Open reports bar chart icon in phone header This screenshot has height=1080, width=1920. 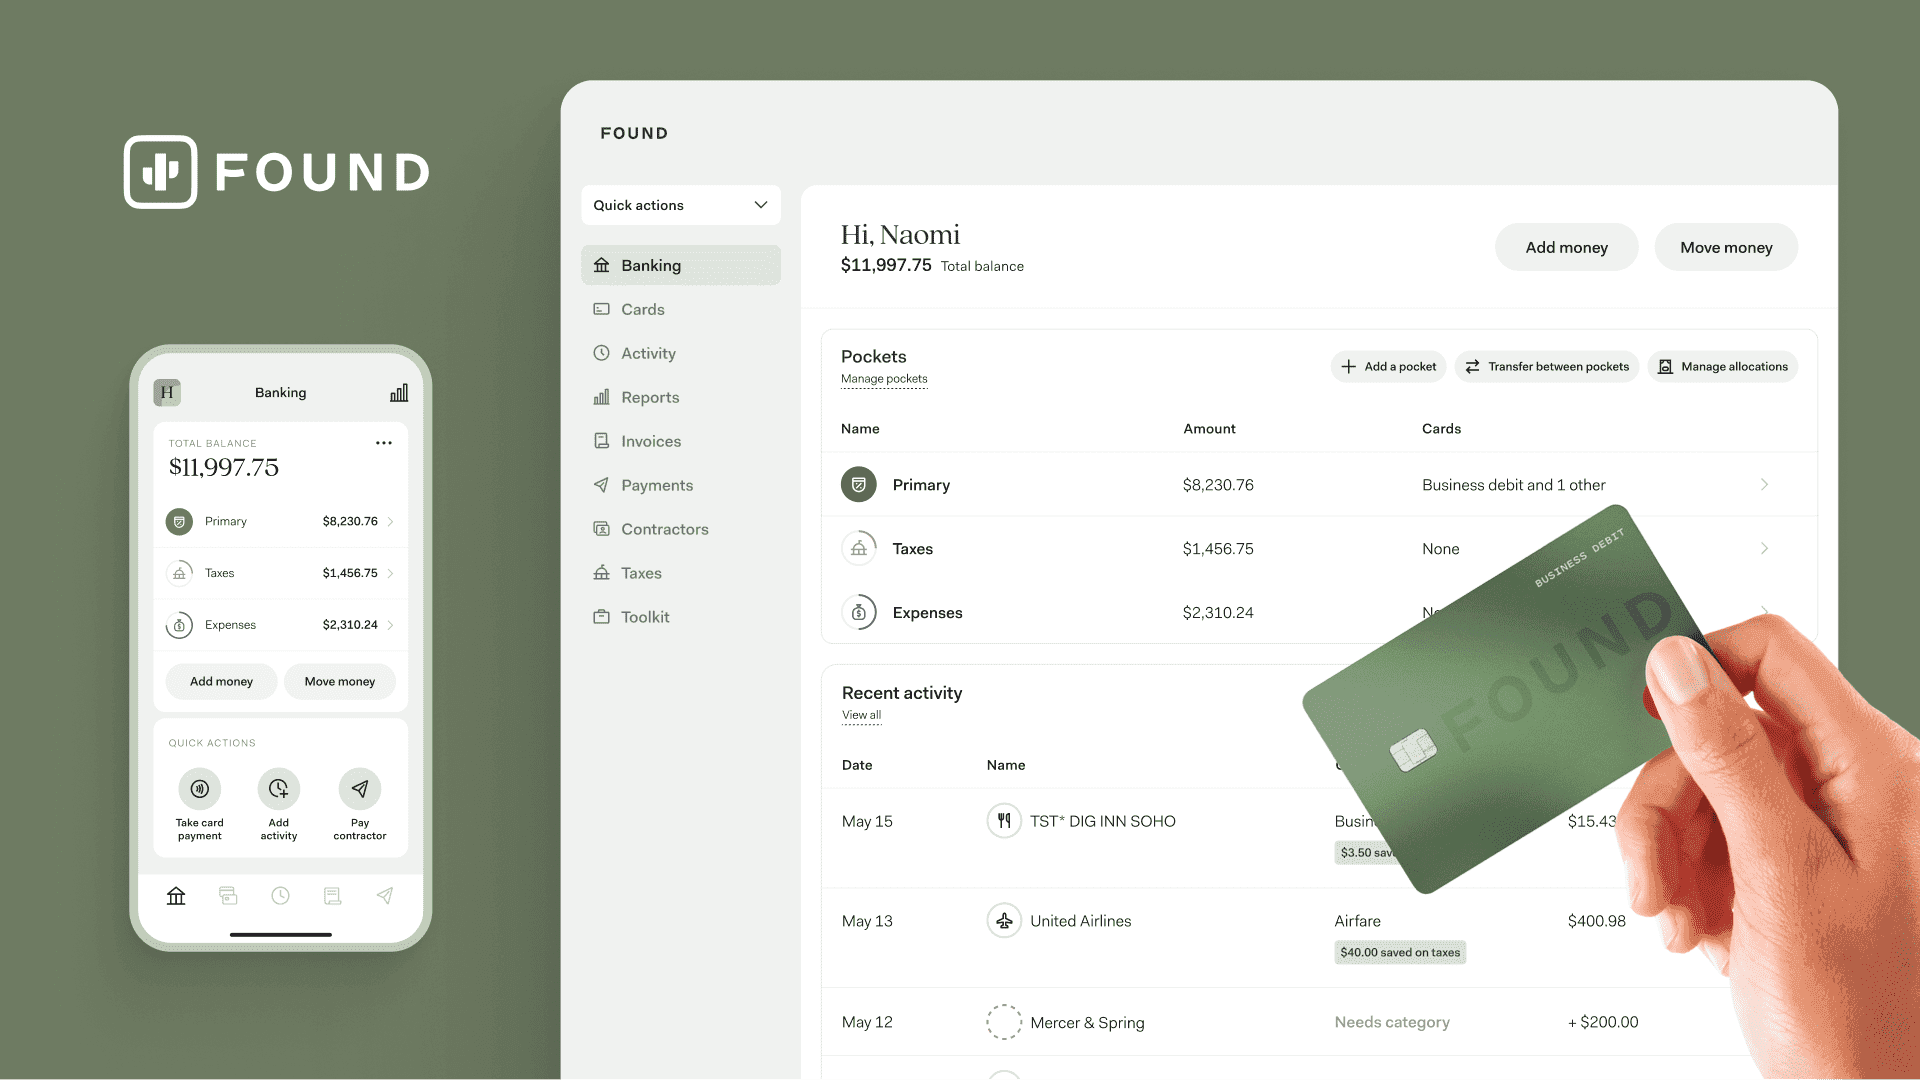[x=399, y=393]
